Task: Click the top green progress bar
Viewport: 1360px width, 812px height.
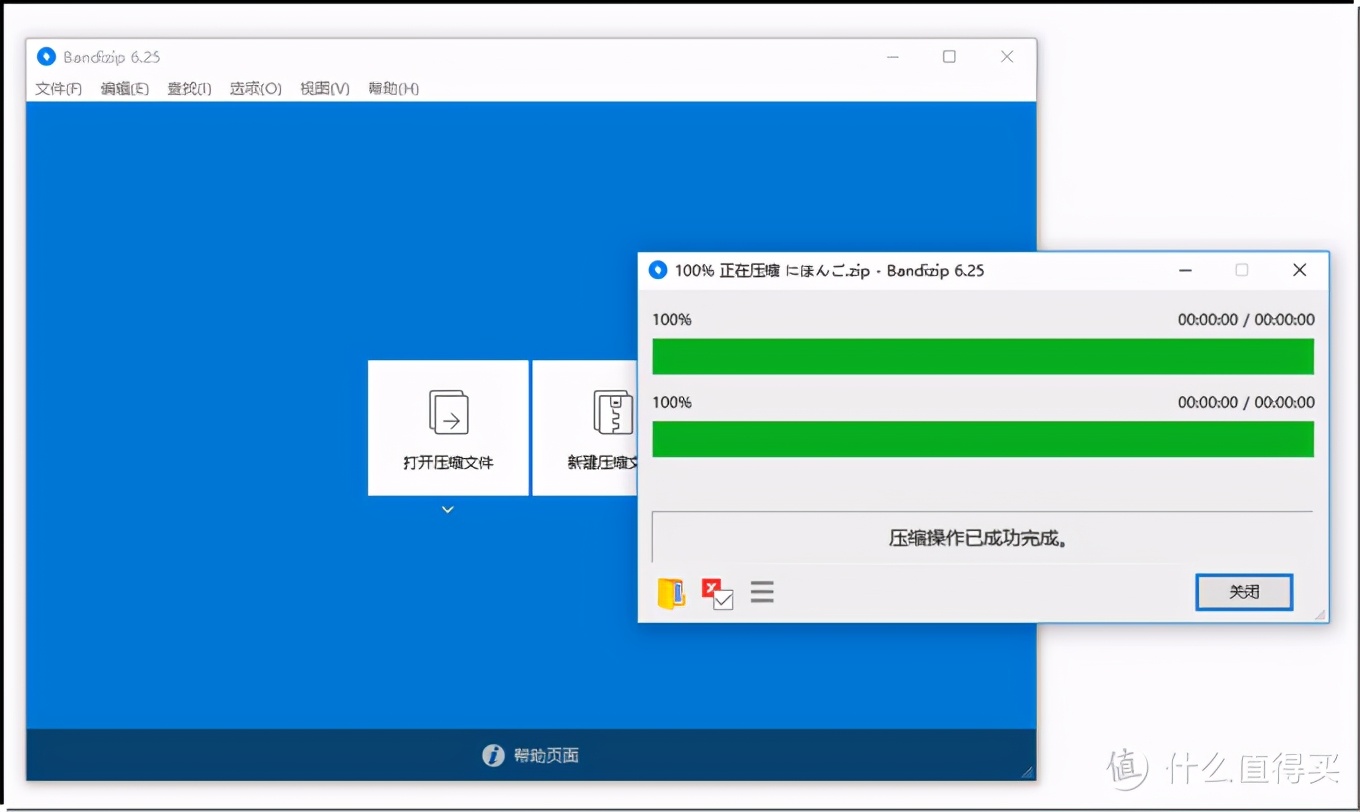Action: pyautogui.click(x=982, y=356)
